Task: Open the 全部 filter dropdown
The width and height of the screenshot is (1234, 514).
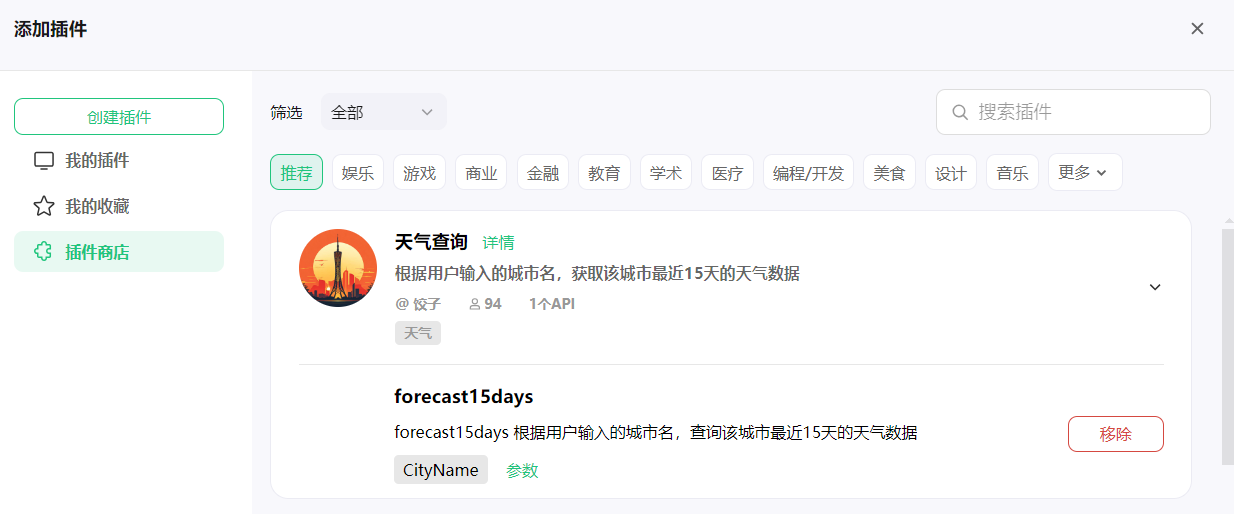Action: pos(384,112)
